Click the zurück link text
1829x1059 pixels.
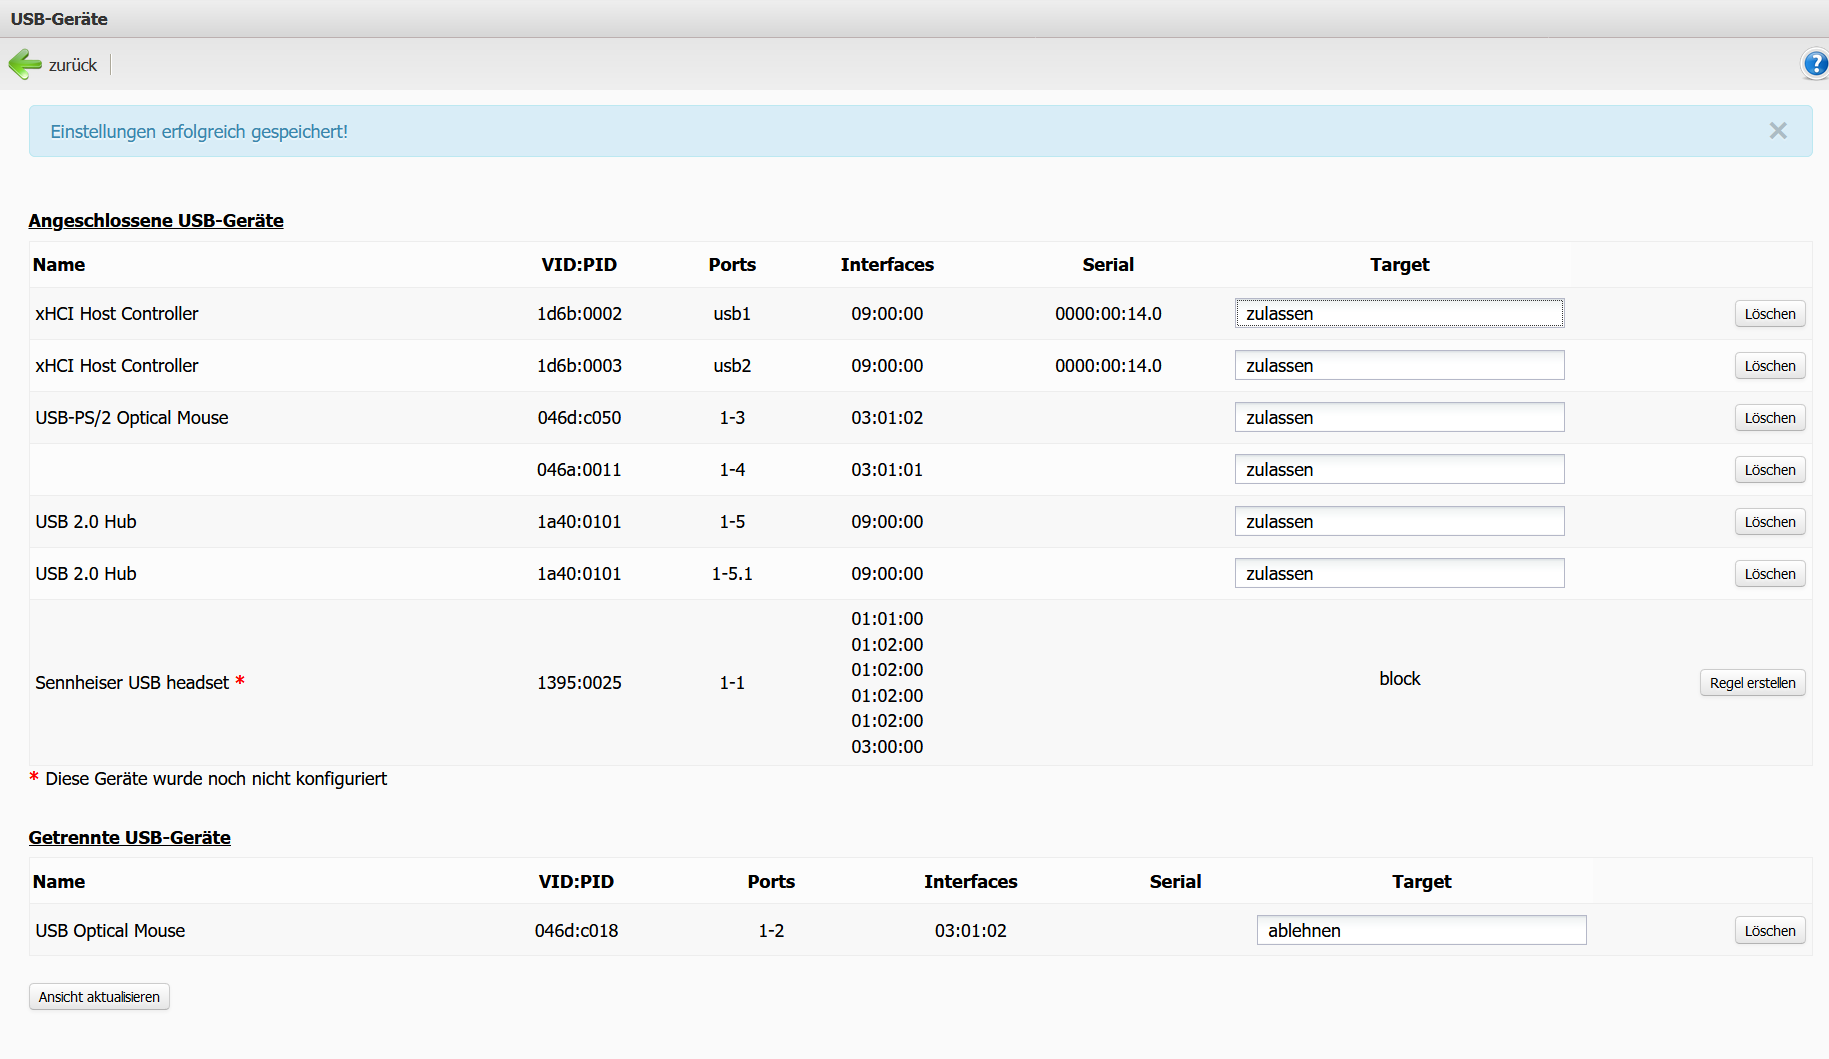[73, 65]
